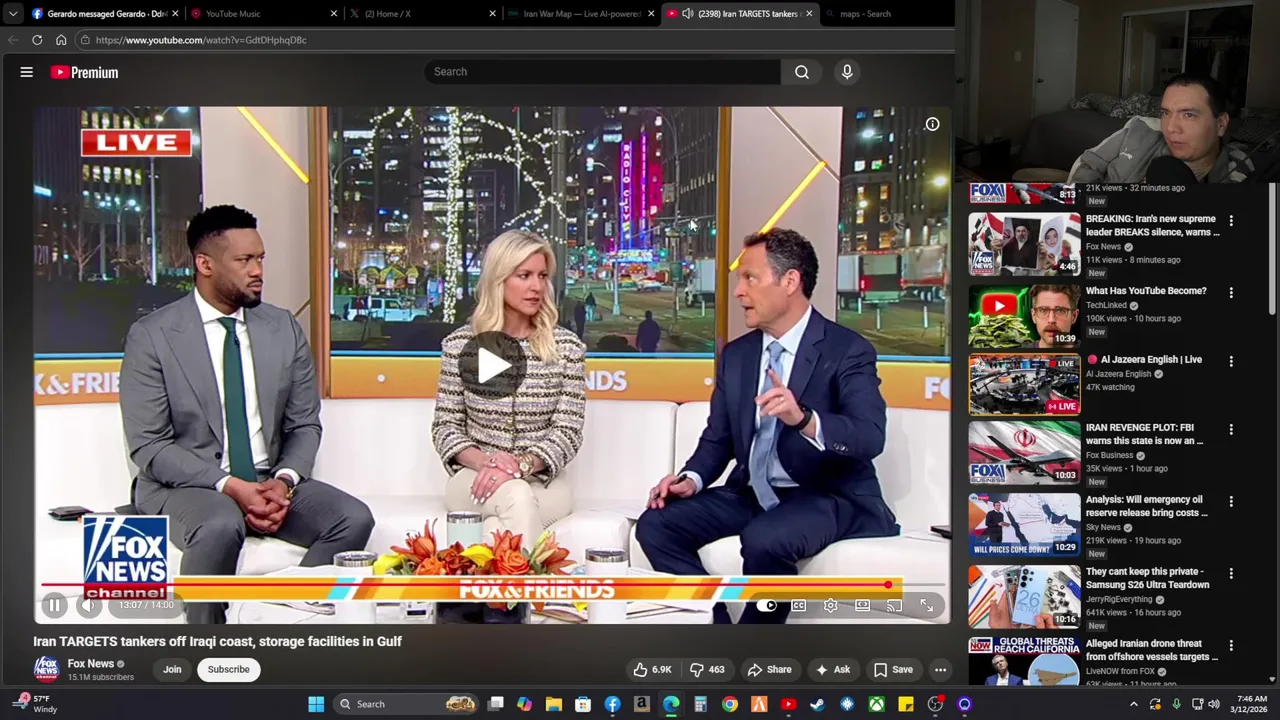Open Al Jazeera English Live thumbnail
The width and height of the screenshot is (1280, 720).
[x=1024, y=385]
